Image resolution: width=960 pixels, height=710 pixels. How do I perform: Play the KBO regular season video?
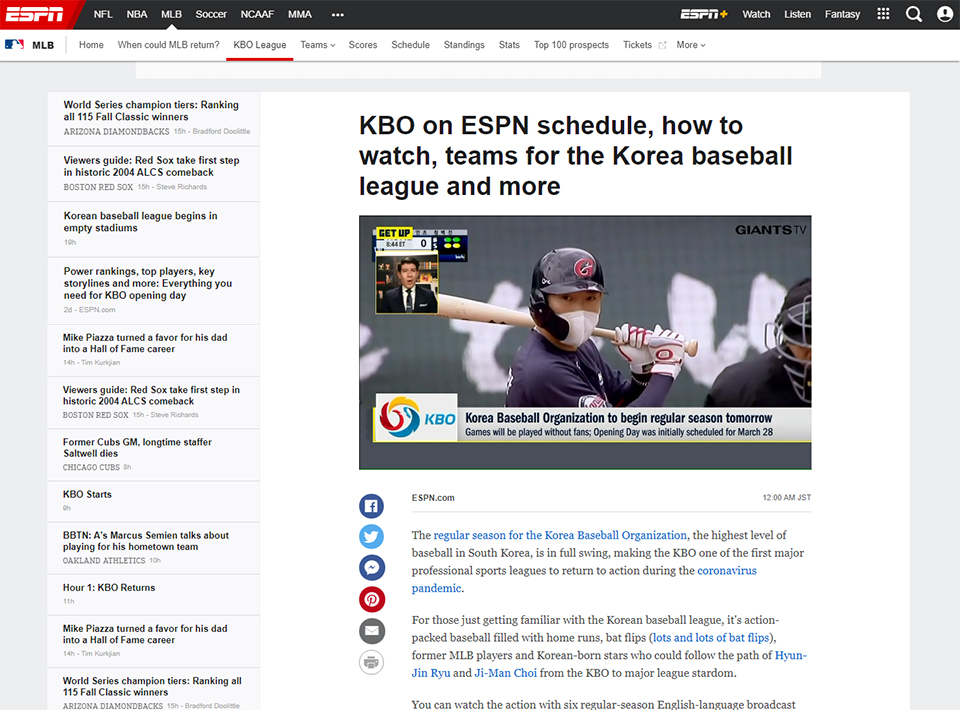coord(584,341)
